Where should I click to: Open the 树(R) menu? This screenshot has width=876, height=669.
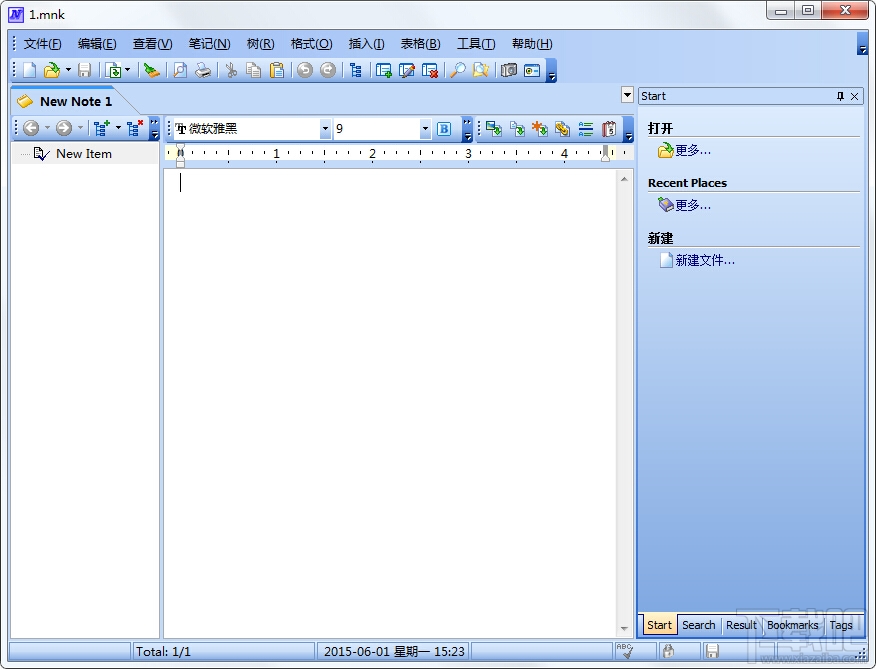point(260,44)
